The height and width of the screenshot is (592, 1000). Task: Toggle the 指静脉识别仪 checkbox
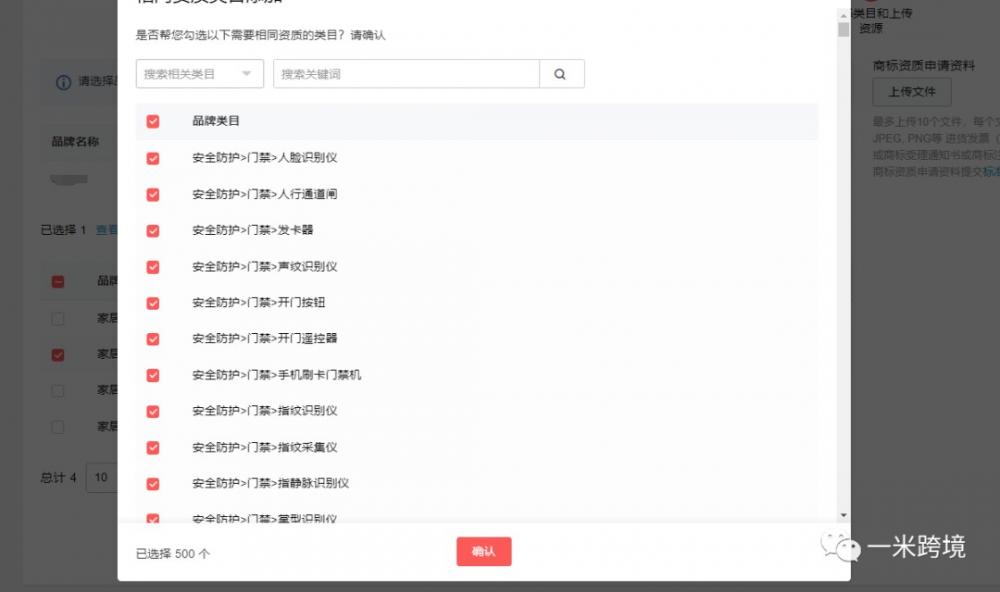[153, 484]
